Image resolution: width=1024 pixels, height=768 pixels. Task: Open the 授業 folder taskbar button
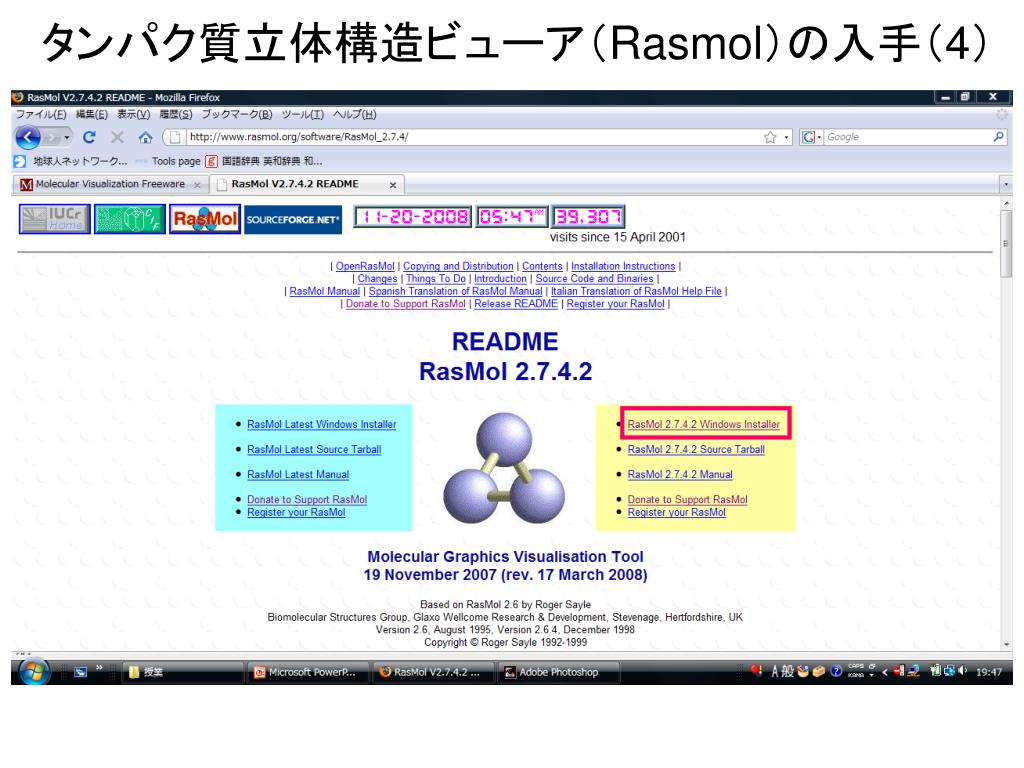tap(183, 671)
